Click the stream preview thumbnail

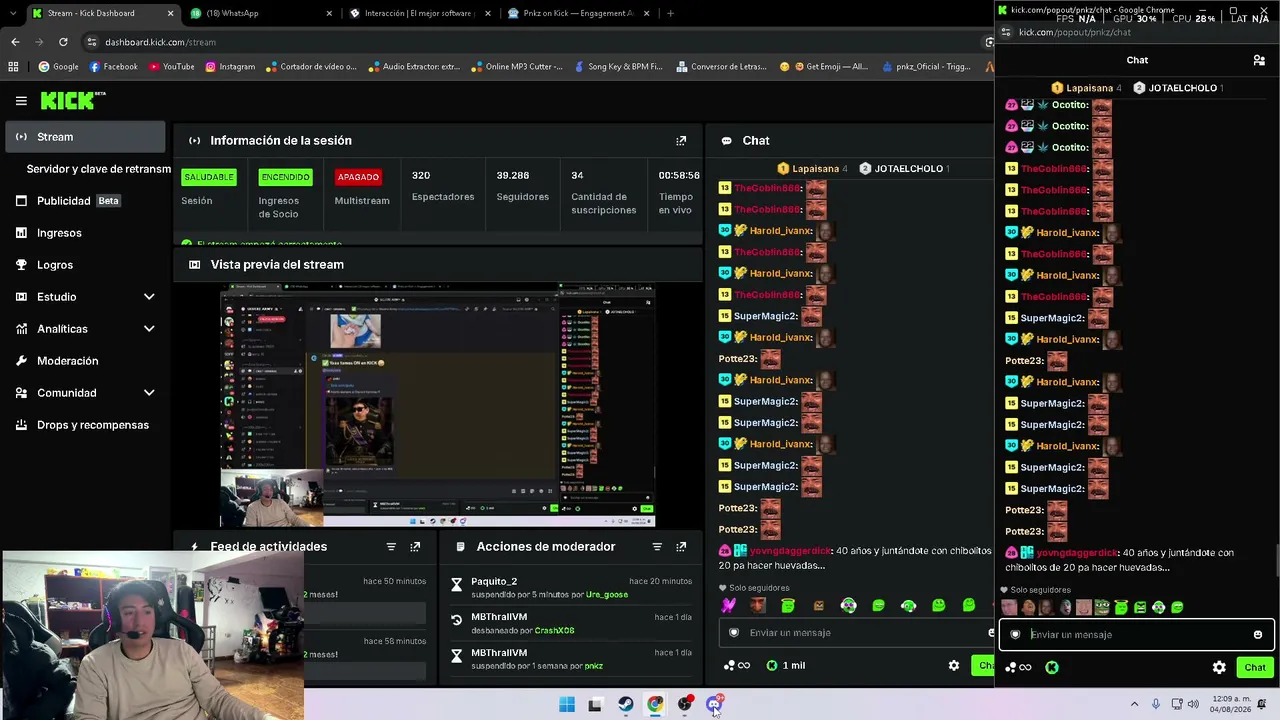coord(438,406)
